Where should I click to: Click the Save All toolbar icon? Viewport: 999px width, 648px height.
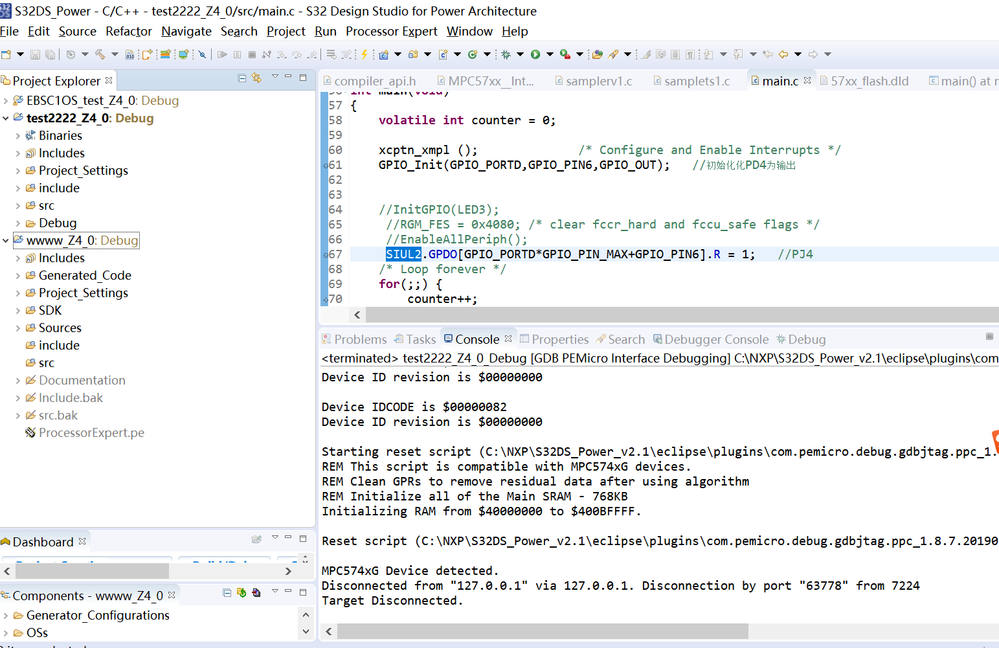pyautogui.click(x=50, y=55)
